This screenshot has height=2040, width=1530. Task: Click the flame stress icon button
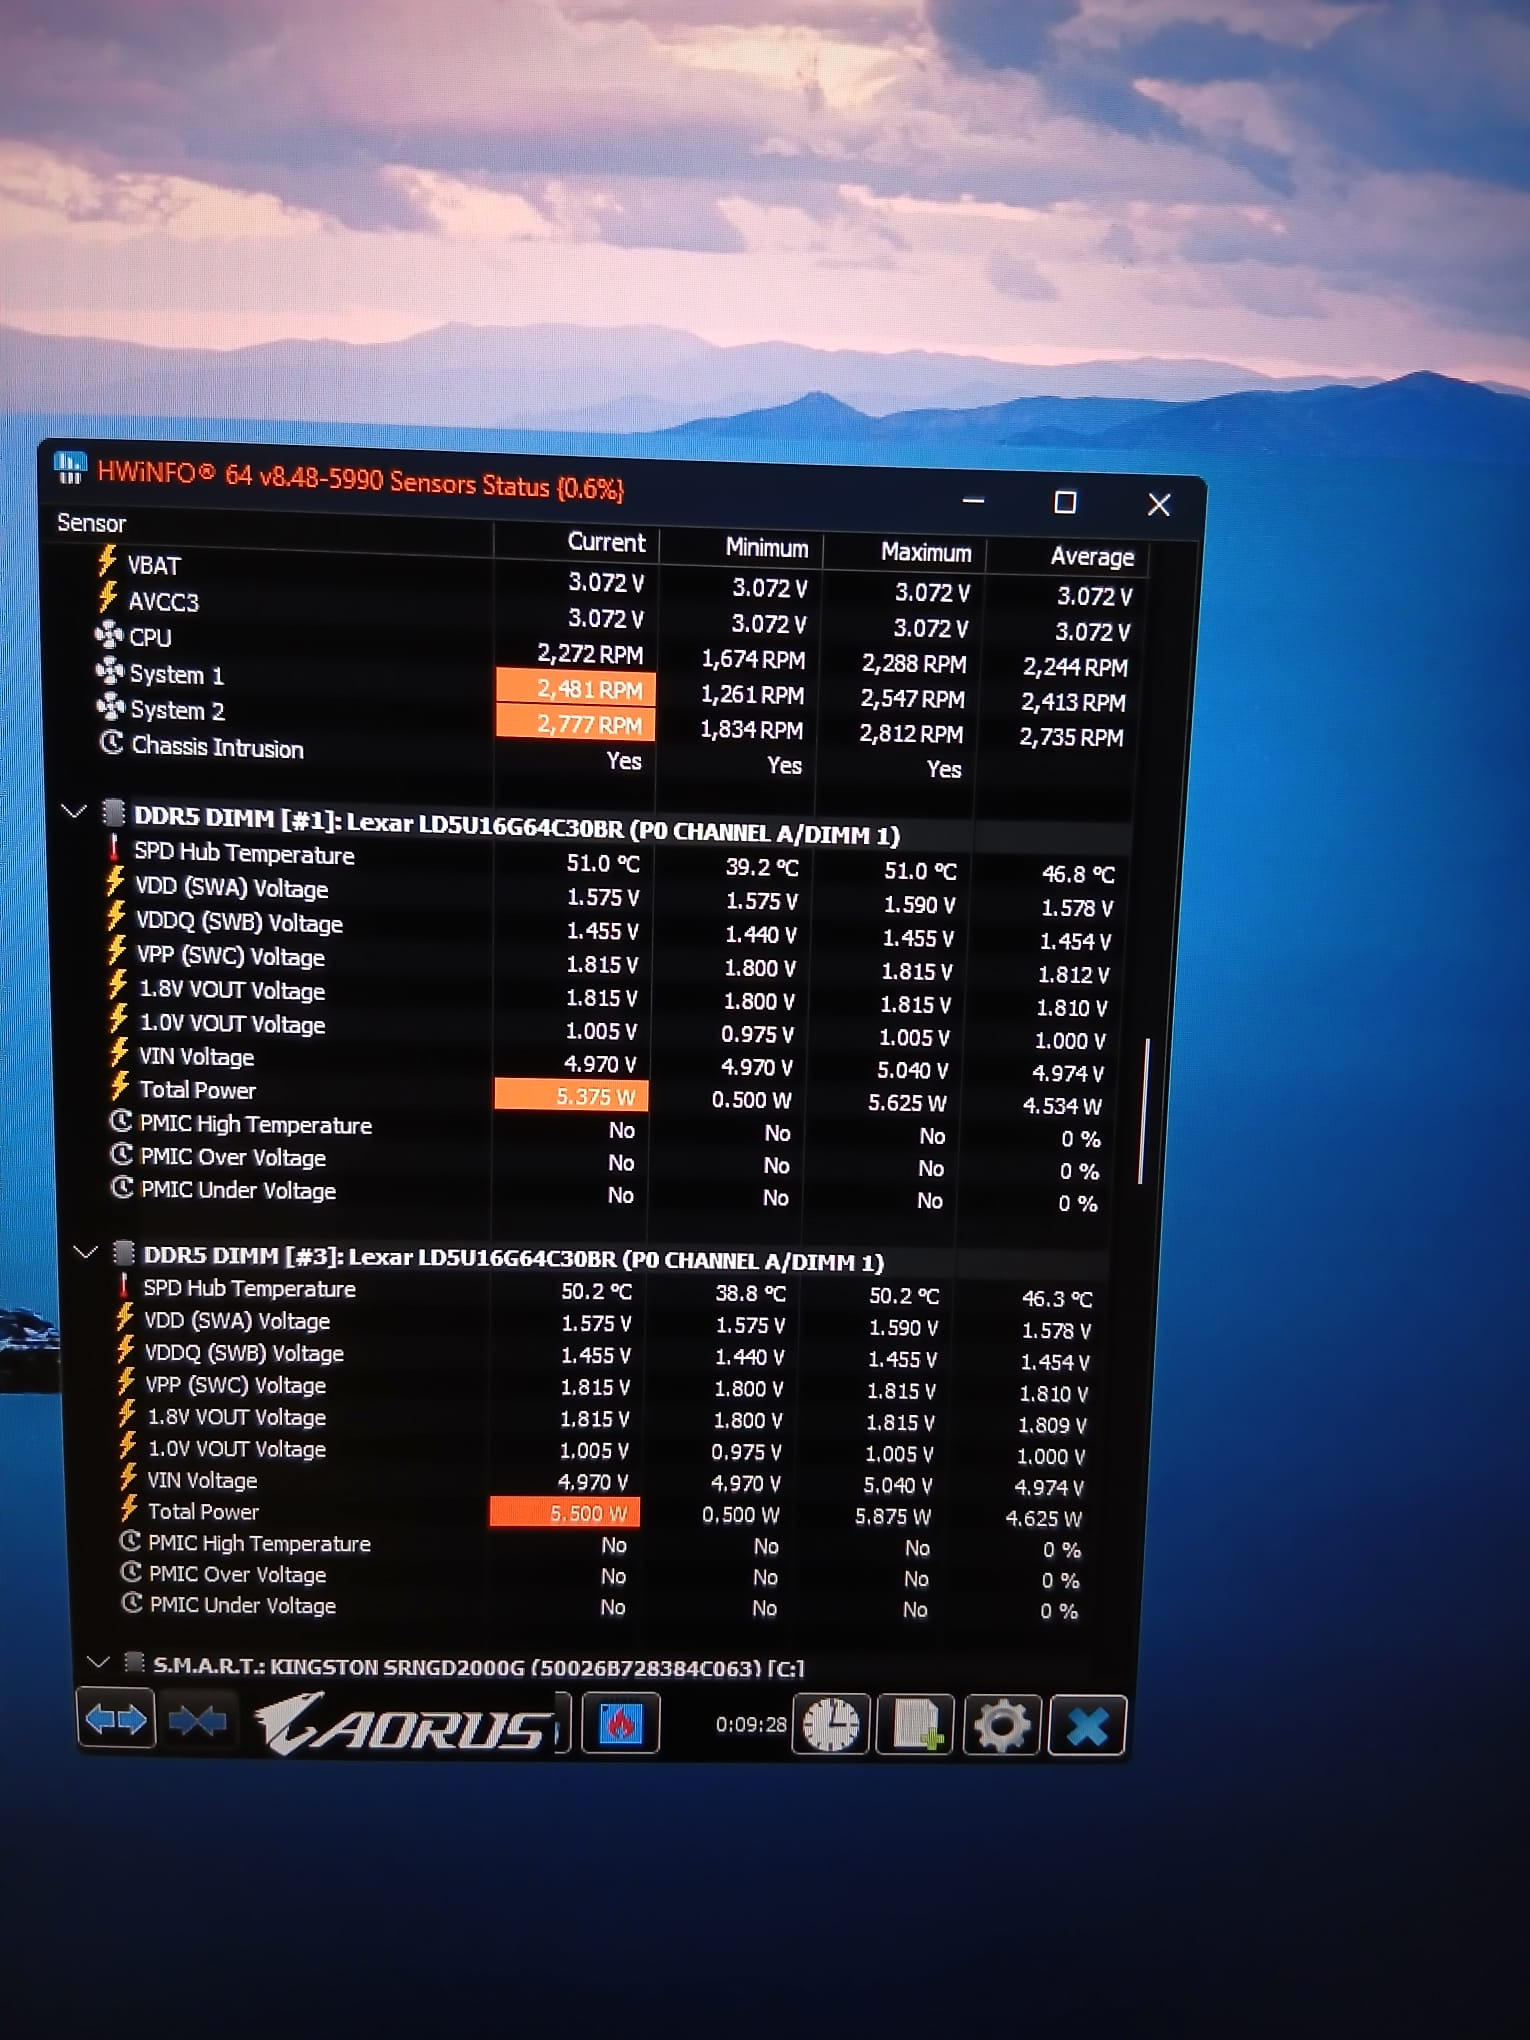[x=621, y=1723]
